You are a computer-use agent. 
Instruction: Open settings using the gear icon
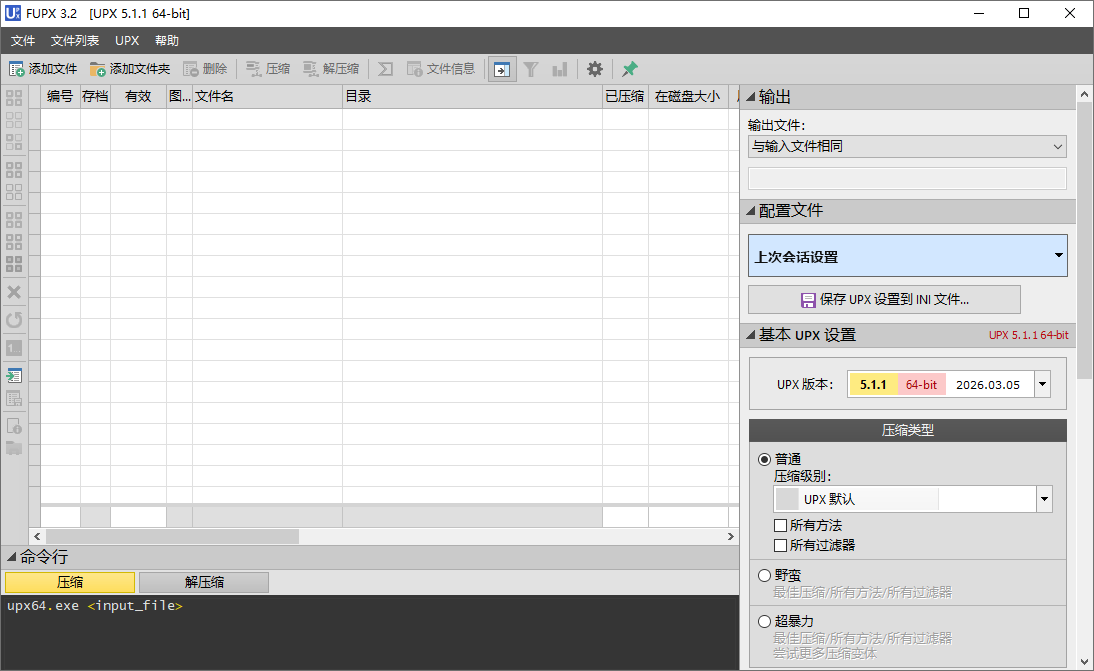(x=594, y=69)
